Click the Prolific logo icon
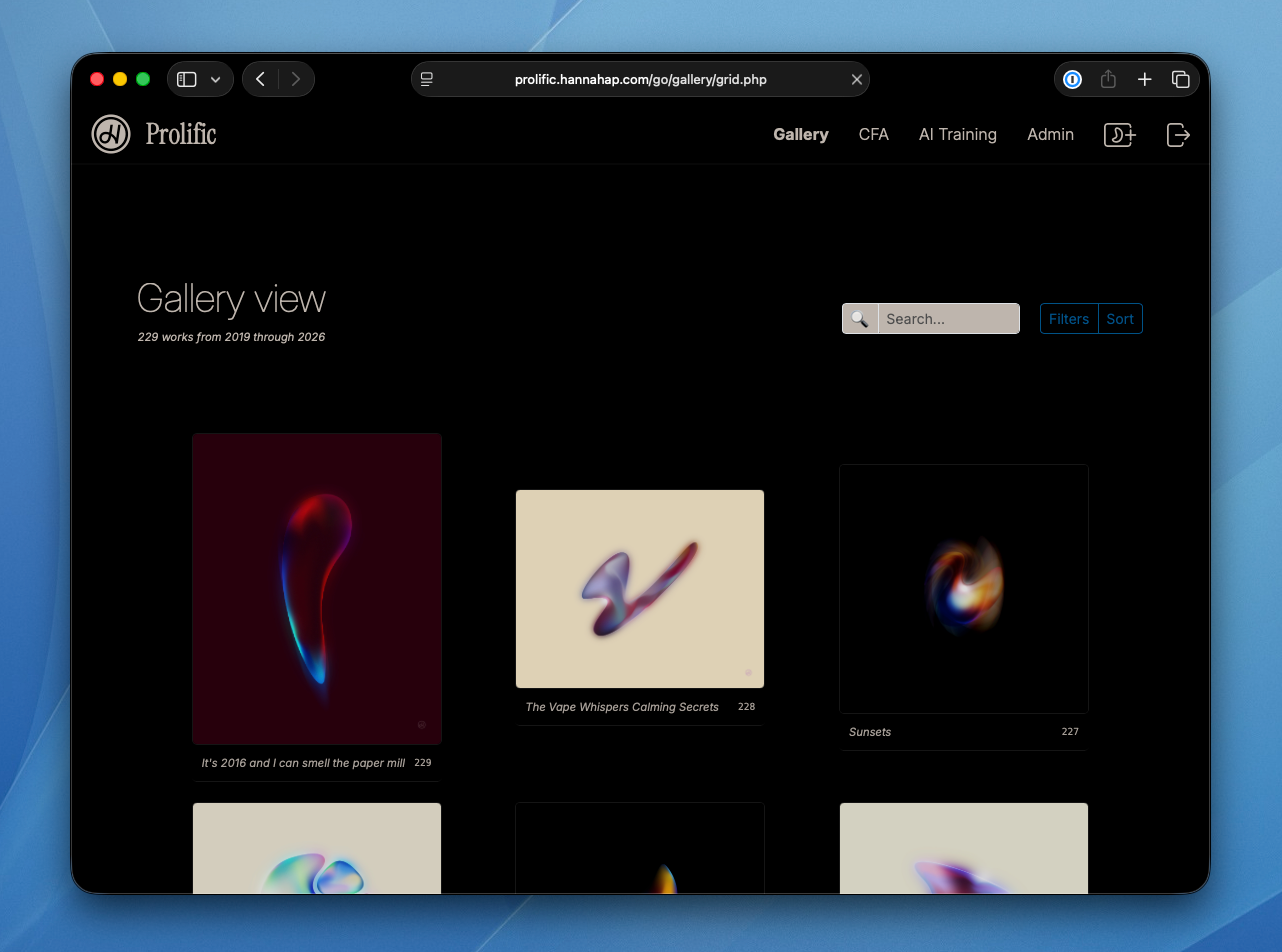Viewport: 1282px width, 952px height. point(111,134)
